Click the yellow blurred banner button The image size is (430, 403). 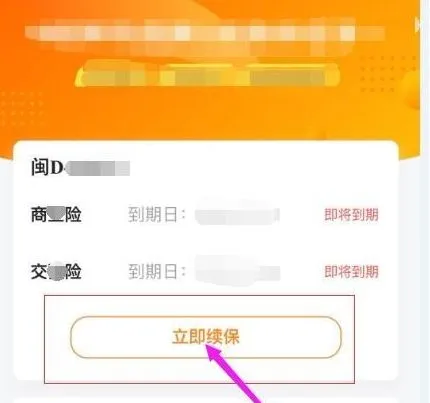point(207,76)
